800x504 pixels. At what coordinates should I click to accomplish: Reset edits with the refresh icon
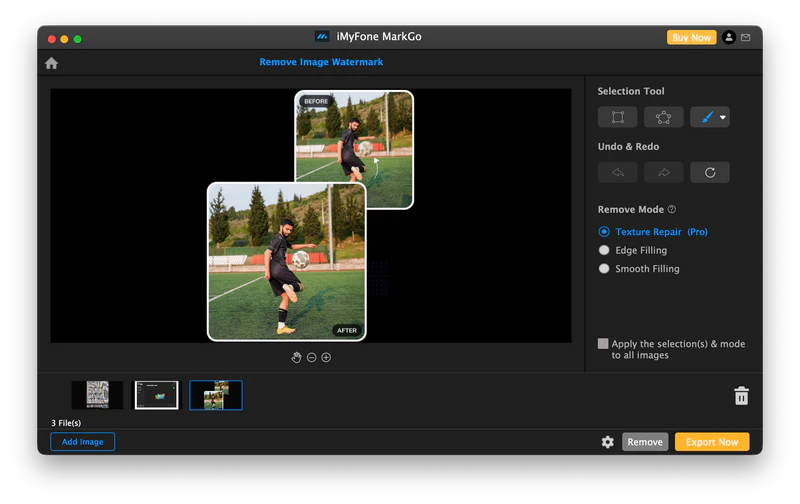tap(709, 173)
